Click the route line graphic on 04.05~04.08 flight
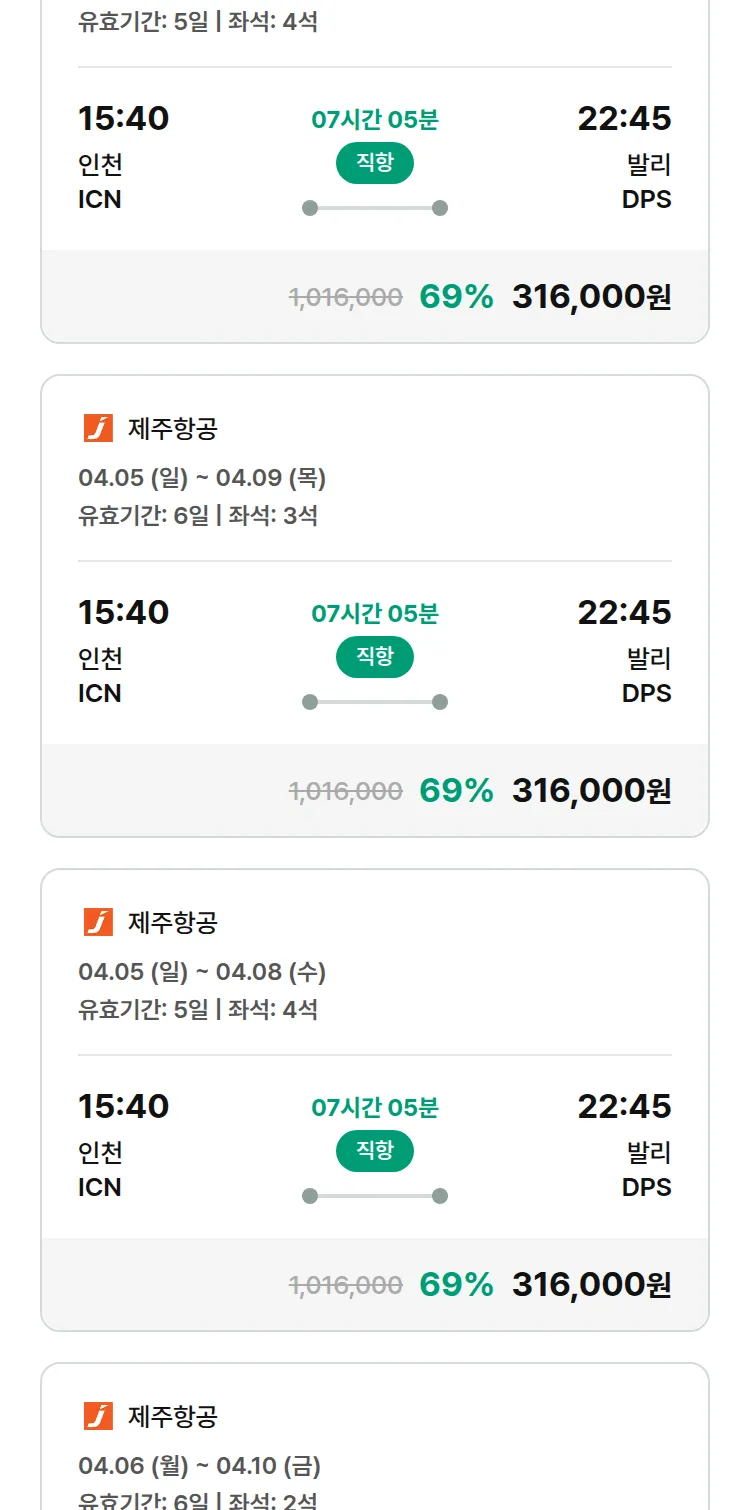The width and height of the screenshot is (750, 1510). tap(375, 1196)
